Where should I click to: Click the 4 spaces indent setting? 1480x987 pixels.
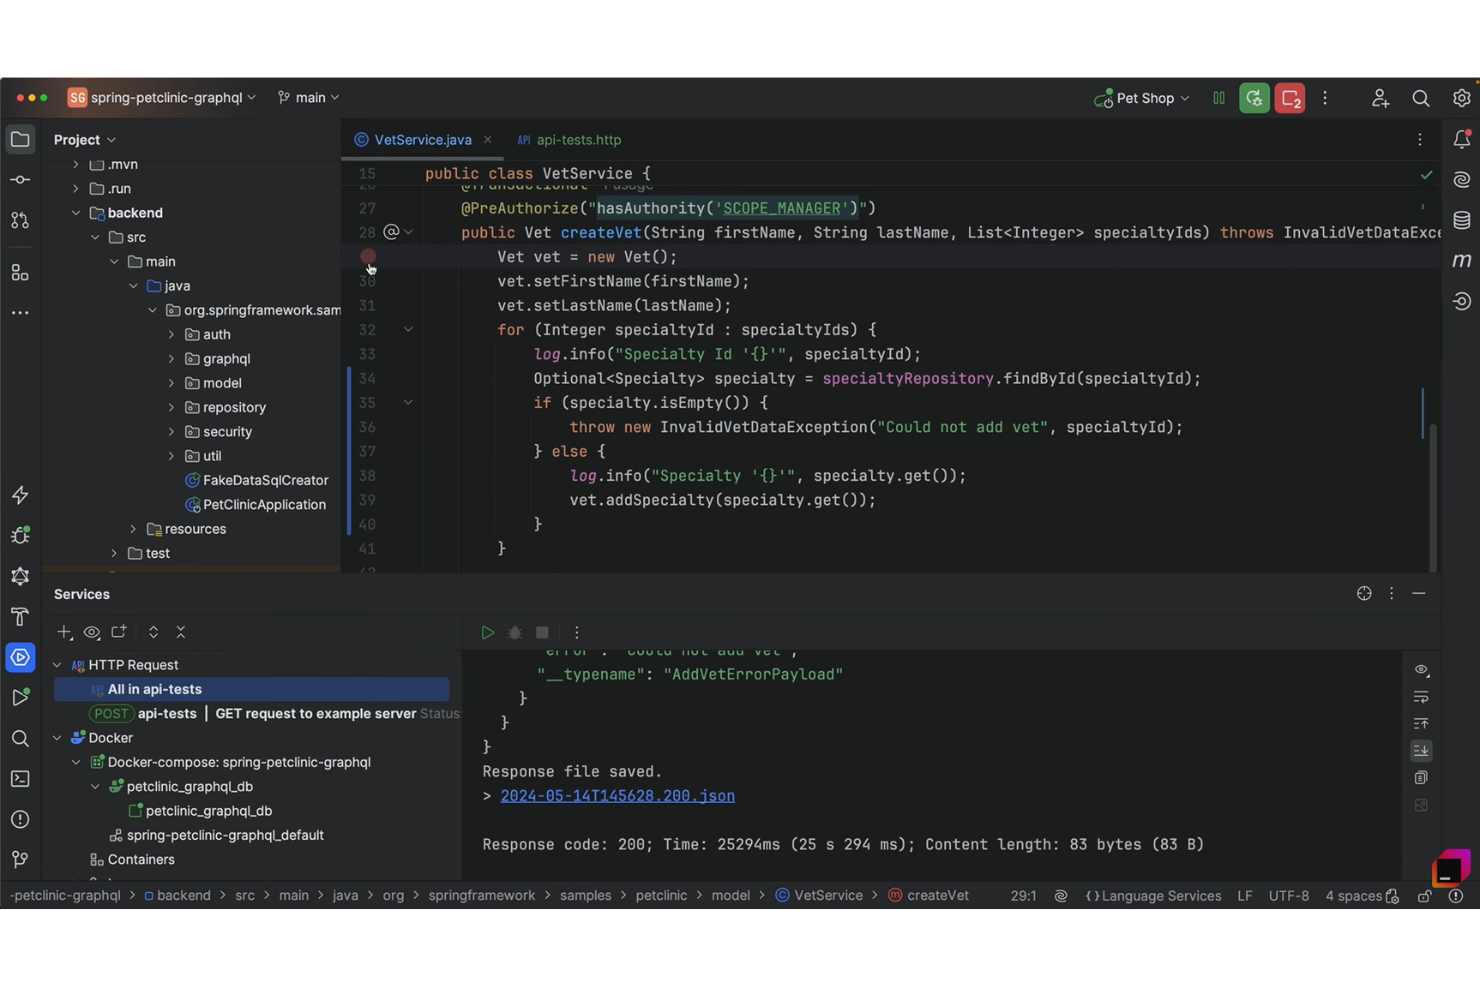point(1353,896)
